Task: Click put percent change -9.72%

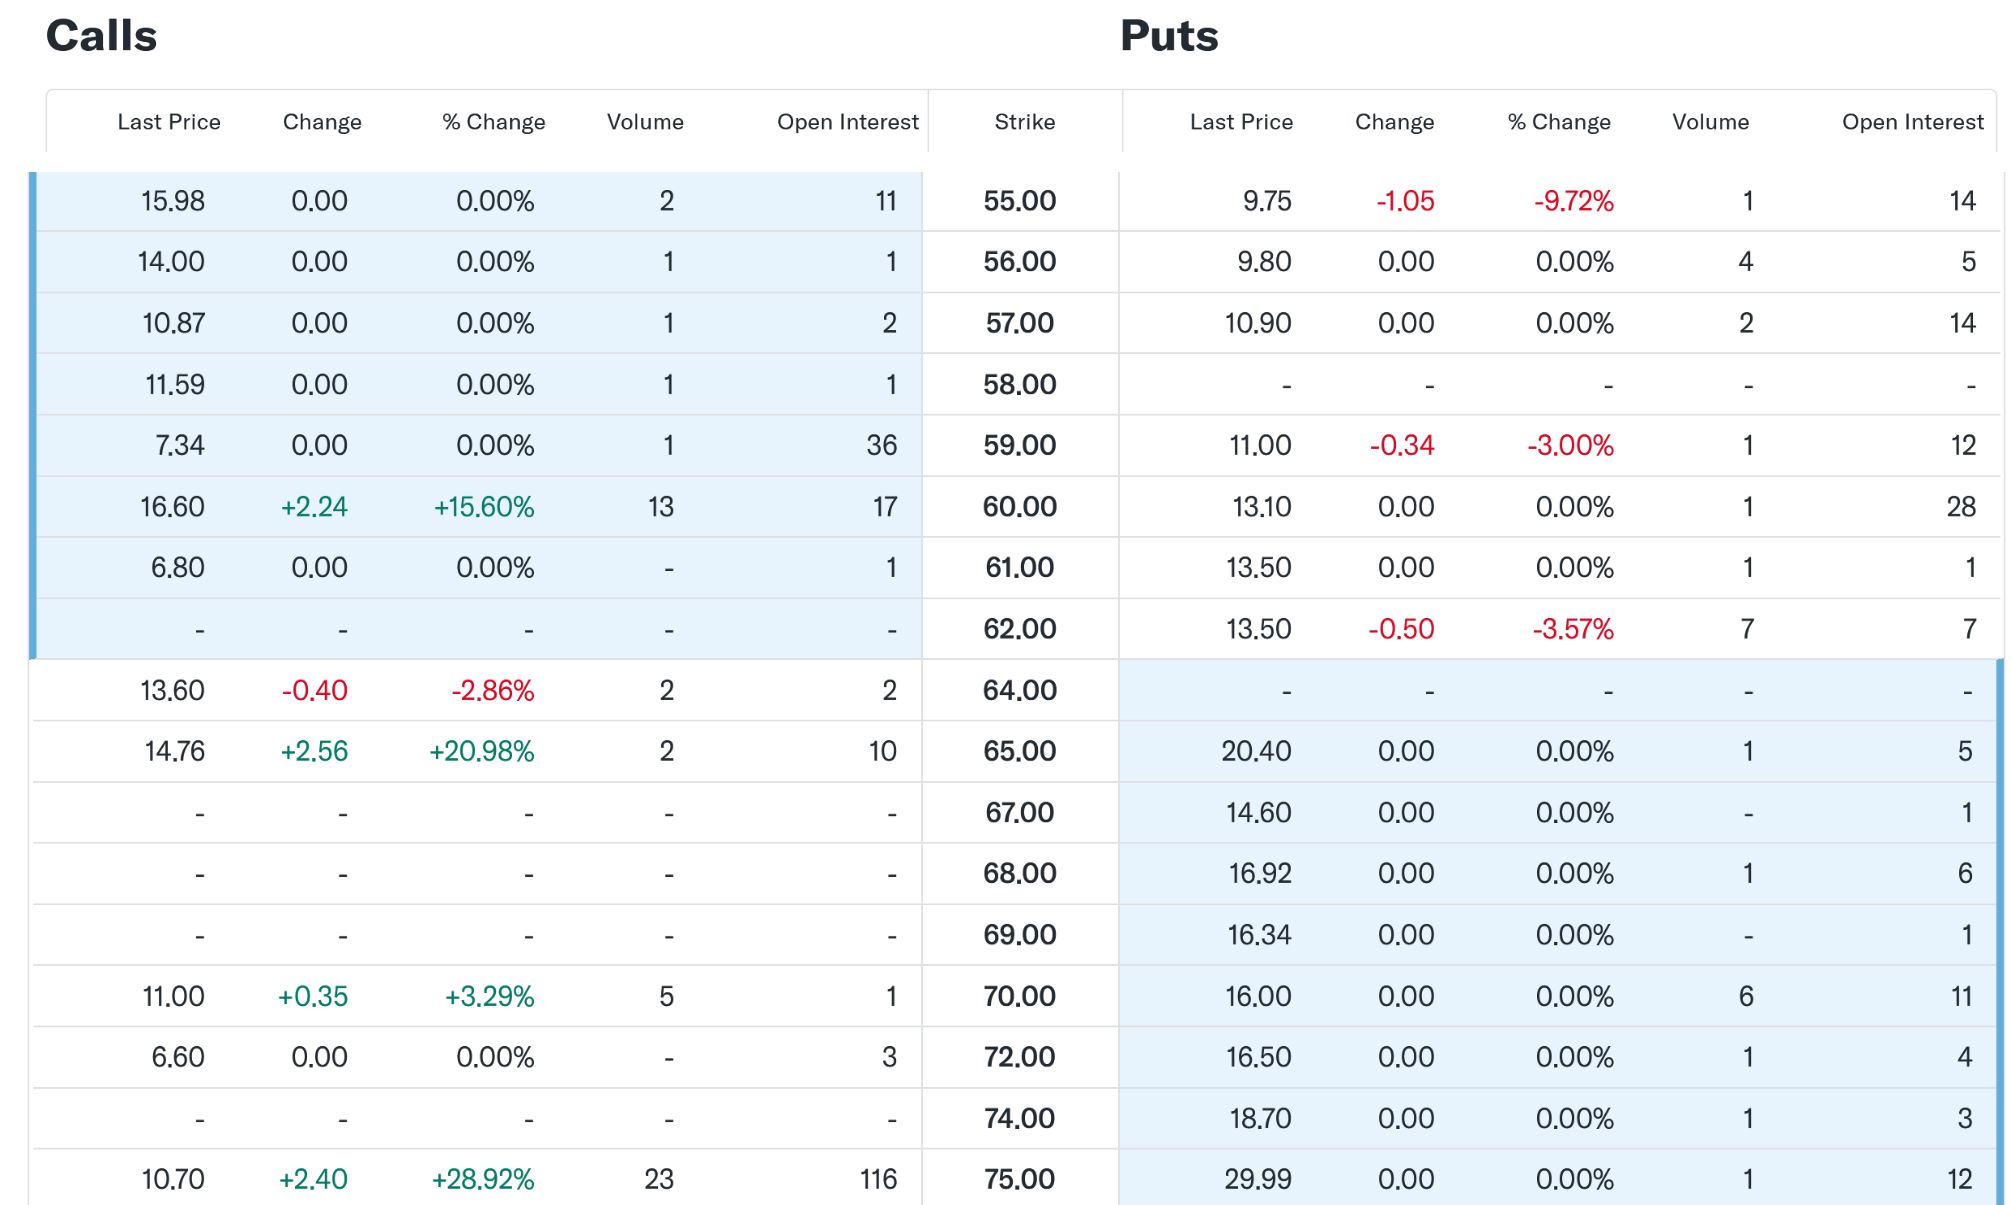Action: [1573, 201]
